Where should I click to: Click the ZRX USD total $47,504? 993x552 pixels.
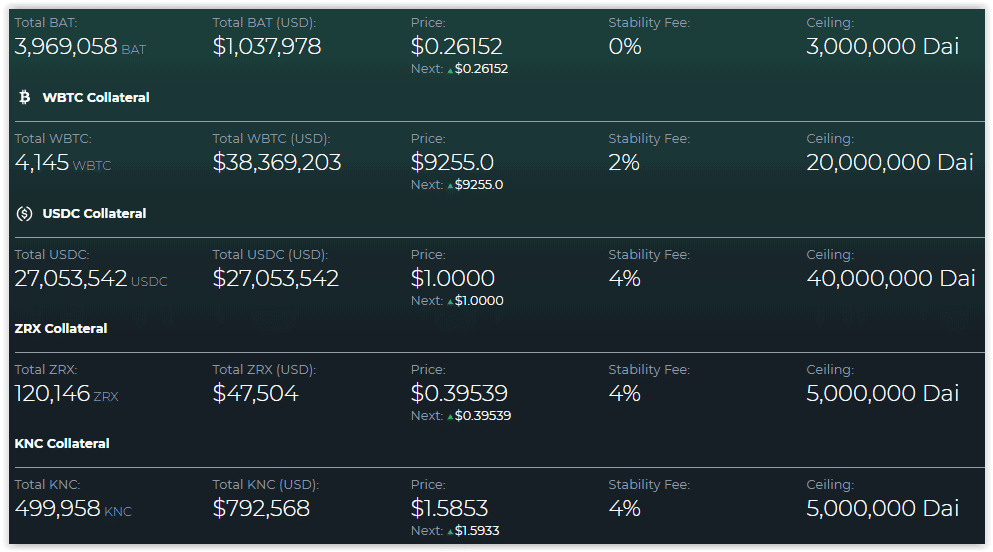(x=255, y=394)
